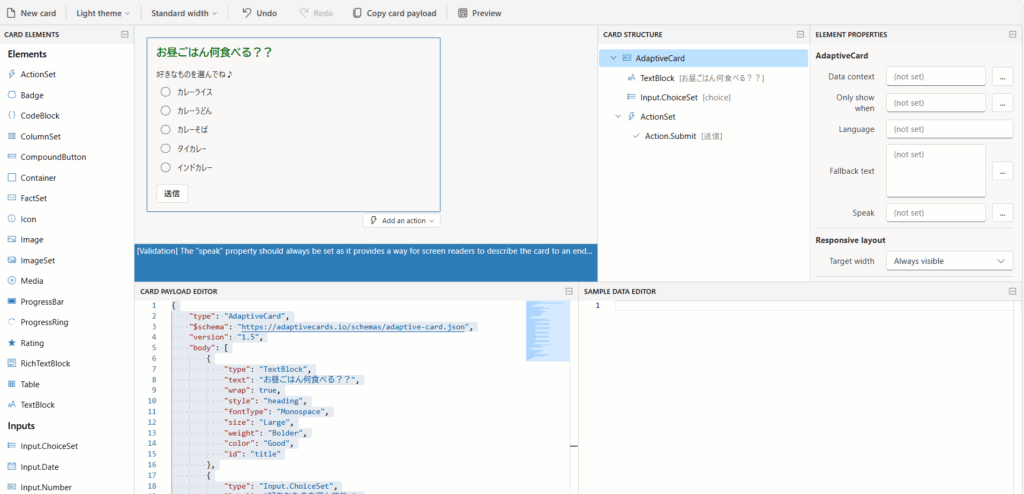The height and width of the screenshot is (494, 1024).
Task: Open binding editor for Data context
Action: point(1002,76)
